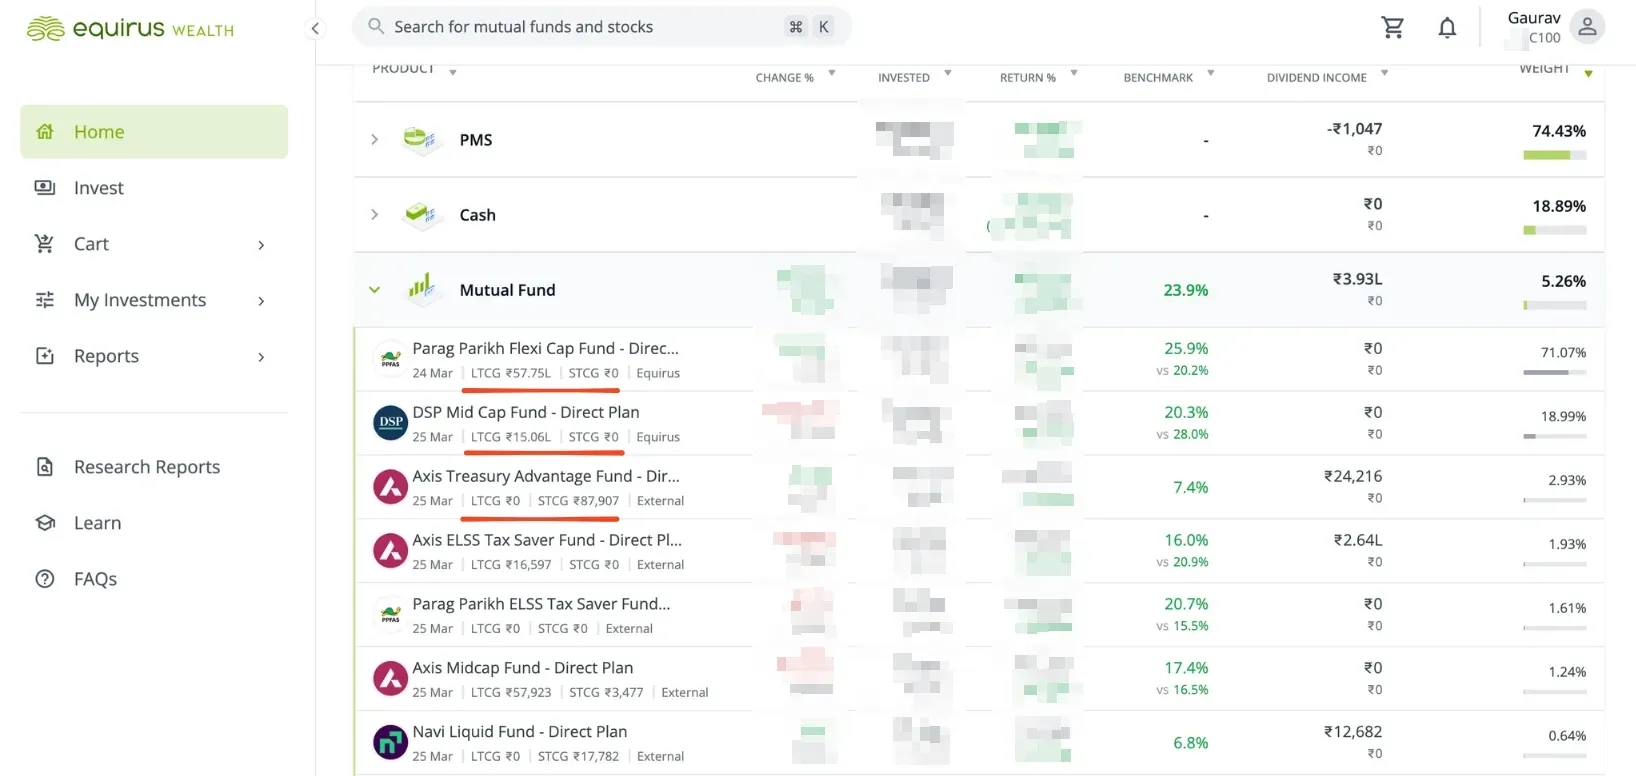Screen dimensions: 1636x776
Task: Click the ₹3.93L Mutual Fund dividend income
Action: click(x=1357, y=279)
